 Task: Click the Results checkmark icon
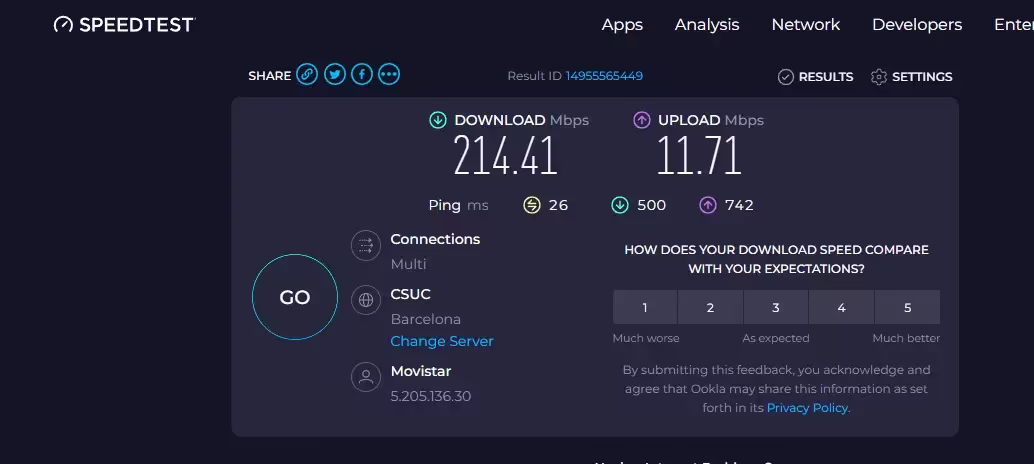point(785,77)
